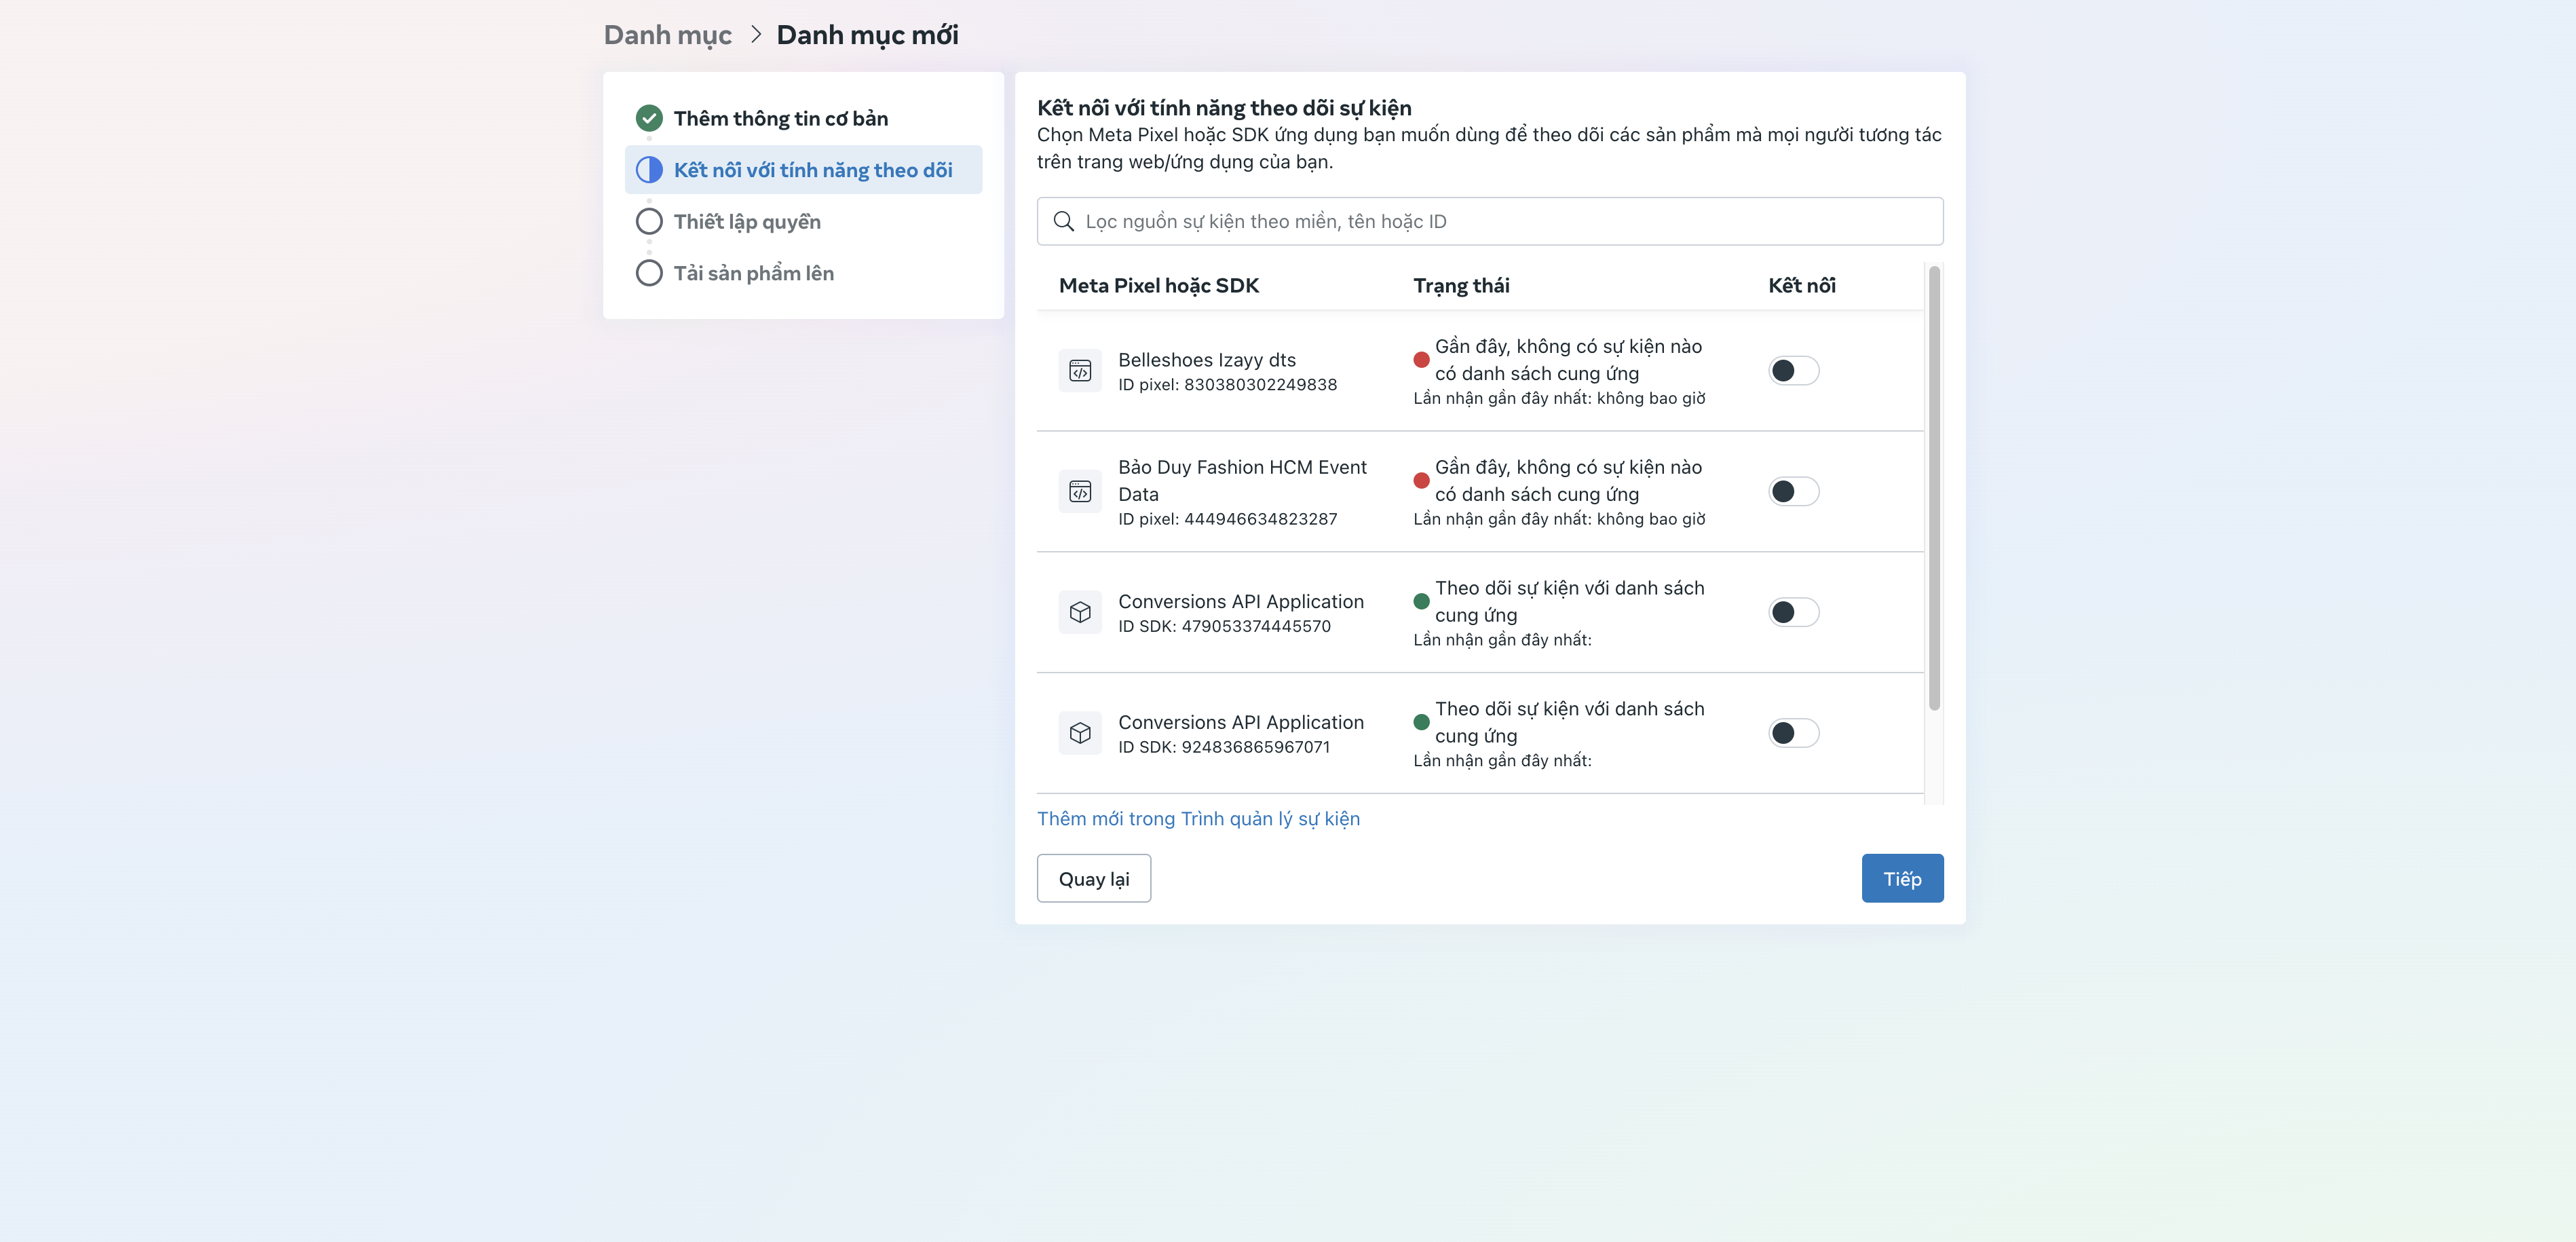This screenshot has width=2576, height=1242.
Task: Toggle connection for Belleshoes Izayy dts
Action: (x=1792, y=371)
